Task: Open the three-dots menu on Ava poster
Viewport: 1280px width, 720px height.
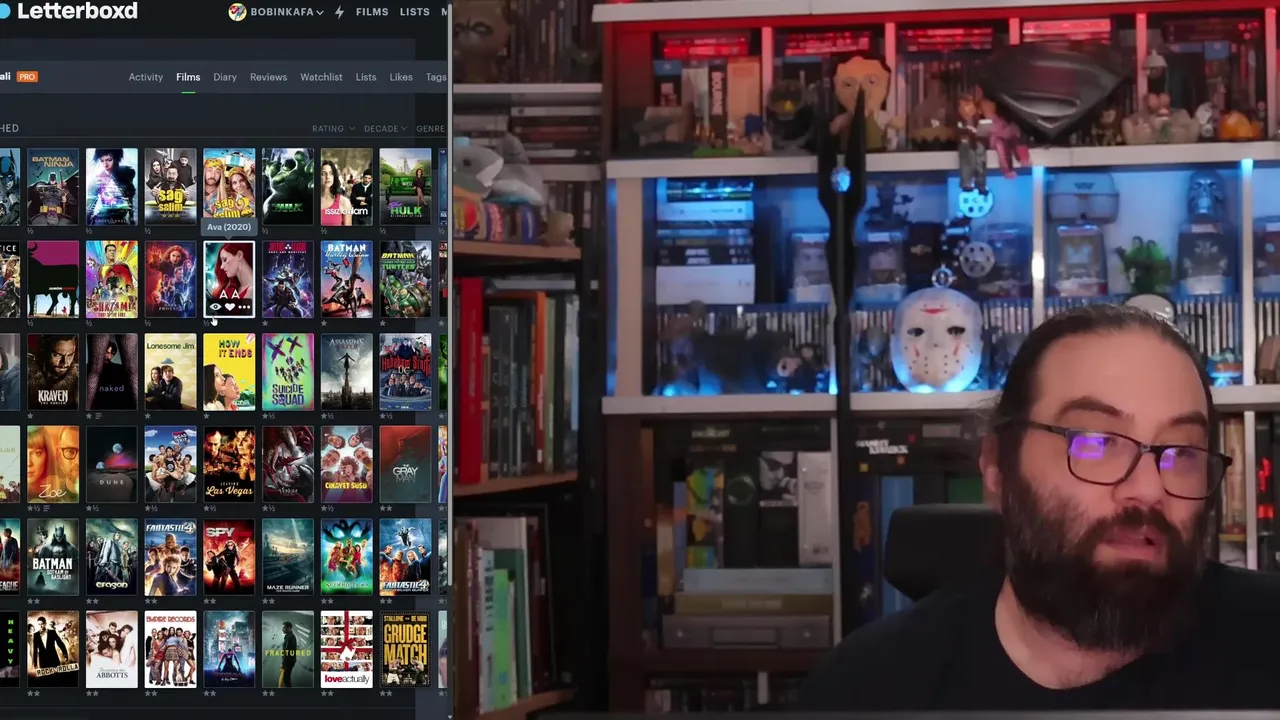Action: [x=243, y=307]
